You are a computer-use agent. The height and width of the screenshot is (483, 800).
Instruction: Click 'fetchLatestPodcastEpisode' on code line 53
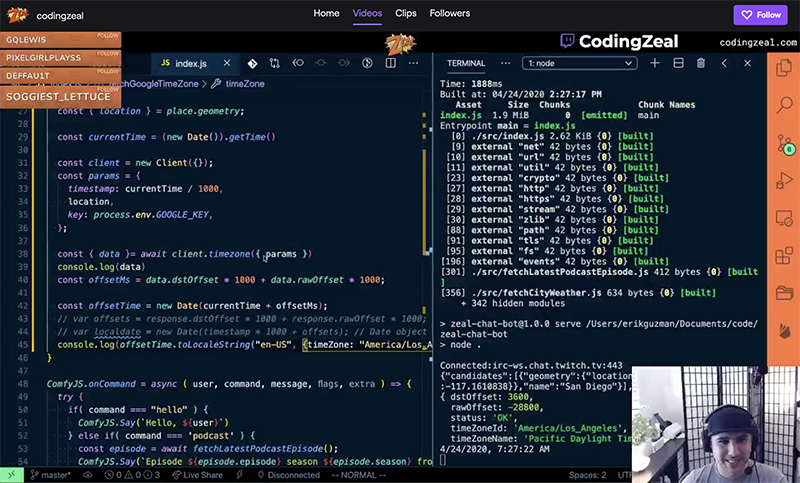[x=258, y=448]
